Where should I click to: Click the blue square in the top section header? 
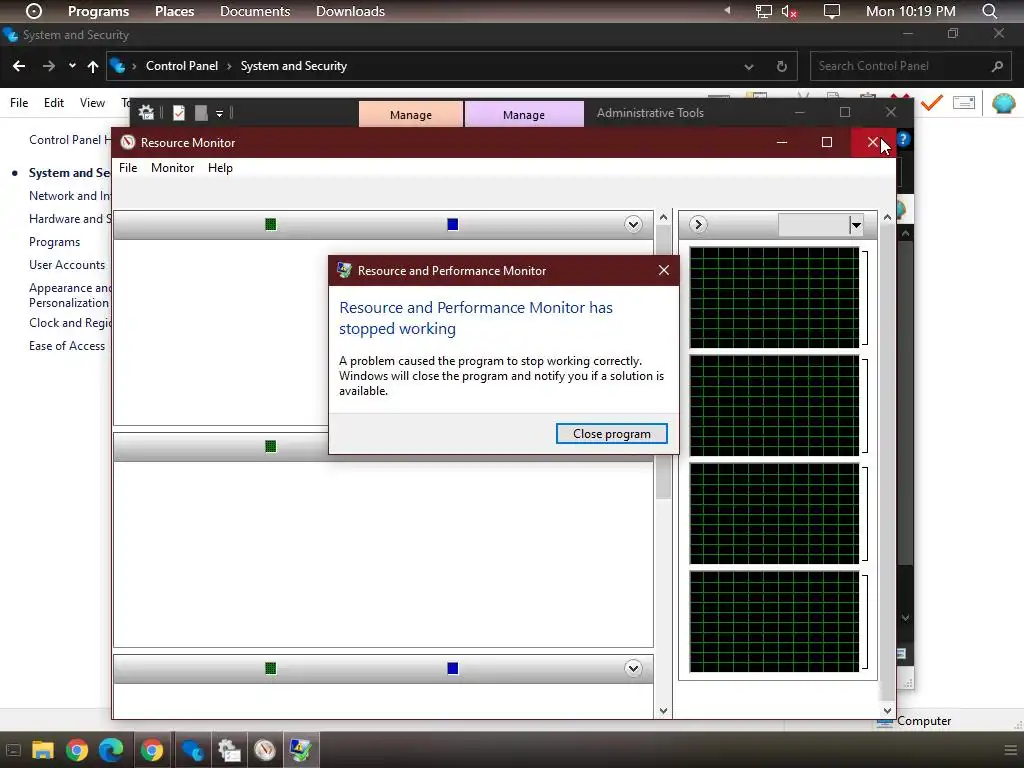453,225
